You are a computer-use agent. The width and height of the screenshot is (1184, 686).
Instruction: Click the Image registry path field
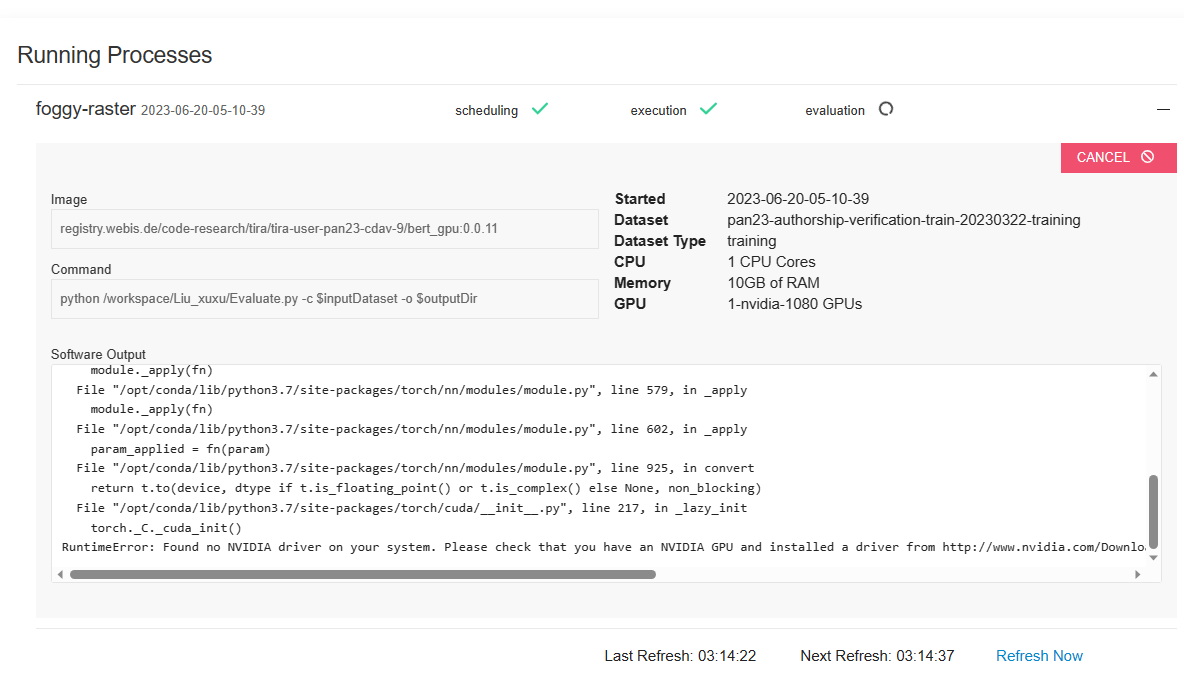[325, 229]
